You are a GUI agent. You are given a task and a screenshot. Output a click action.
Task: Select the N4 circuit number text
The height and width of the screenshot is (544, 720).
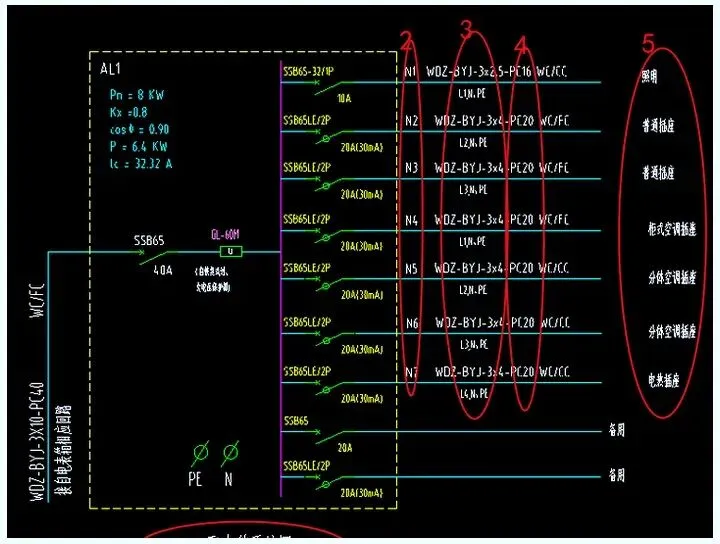coord(411,220)
